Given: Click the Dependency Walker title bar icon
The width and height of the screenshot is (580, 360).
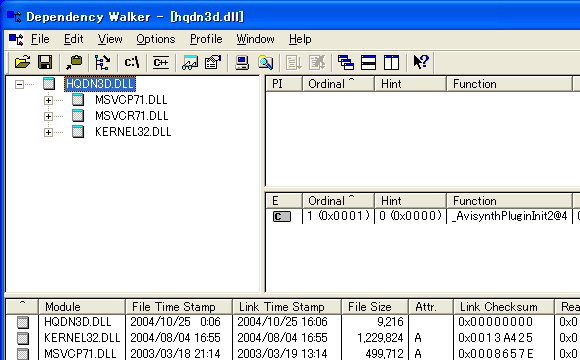Looking at the screenshot, I should tap(14, 17).
